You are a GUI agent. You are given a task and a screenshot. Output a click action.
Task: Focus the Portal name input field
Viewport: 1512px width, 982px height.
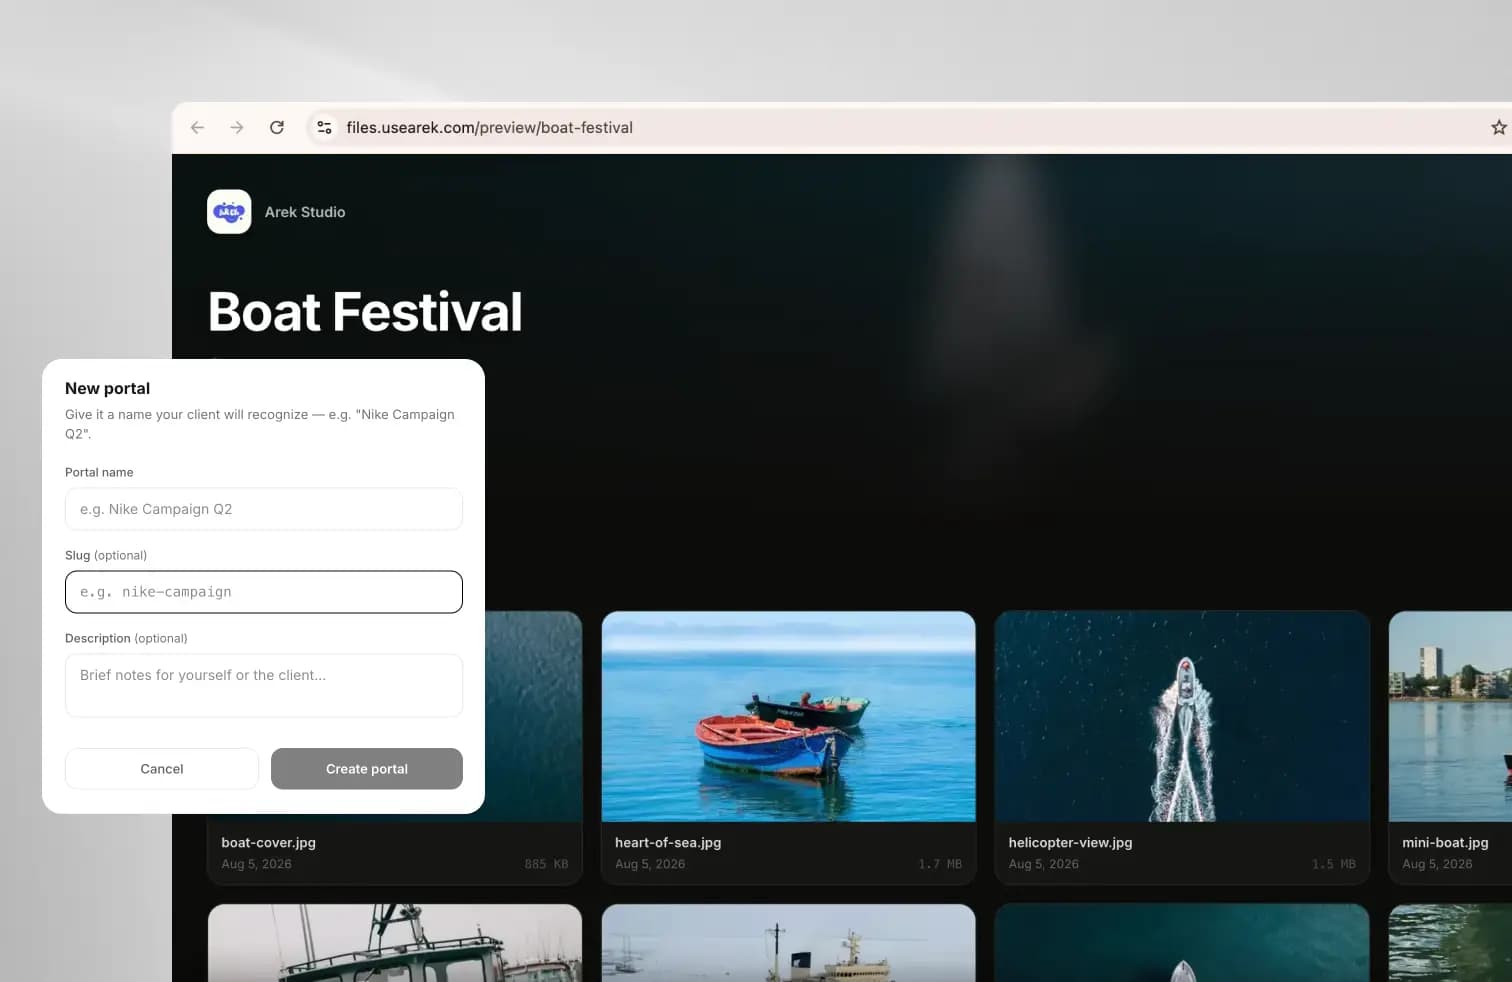264,509
